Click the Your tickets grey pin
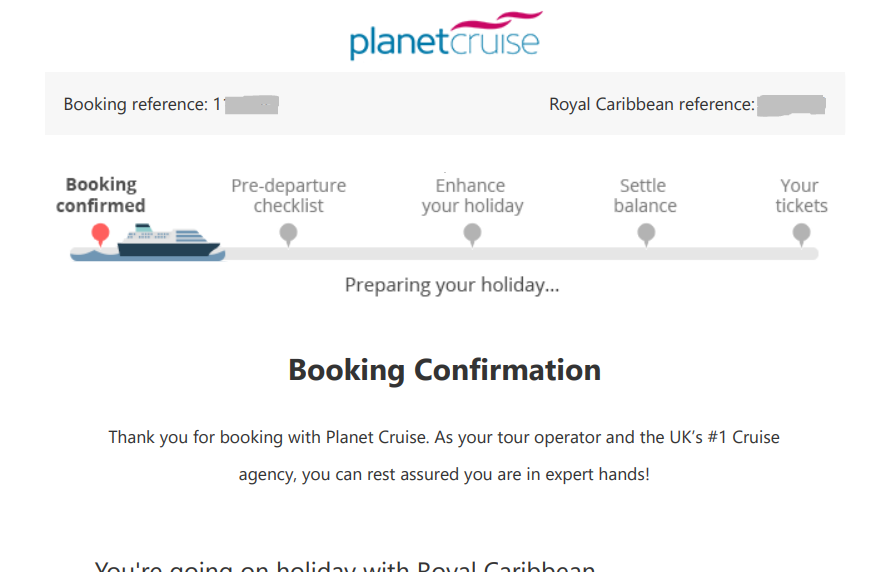The width and height of the screenshot is (895, 572). [801, 235]
